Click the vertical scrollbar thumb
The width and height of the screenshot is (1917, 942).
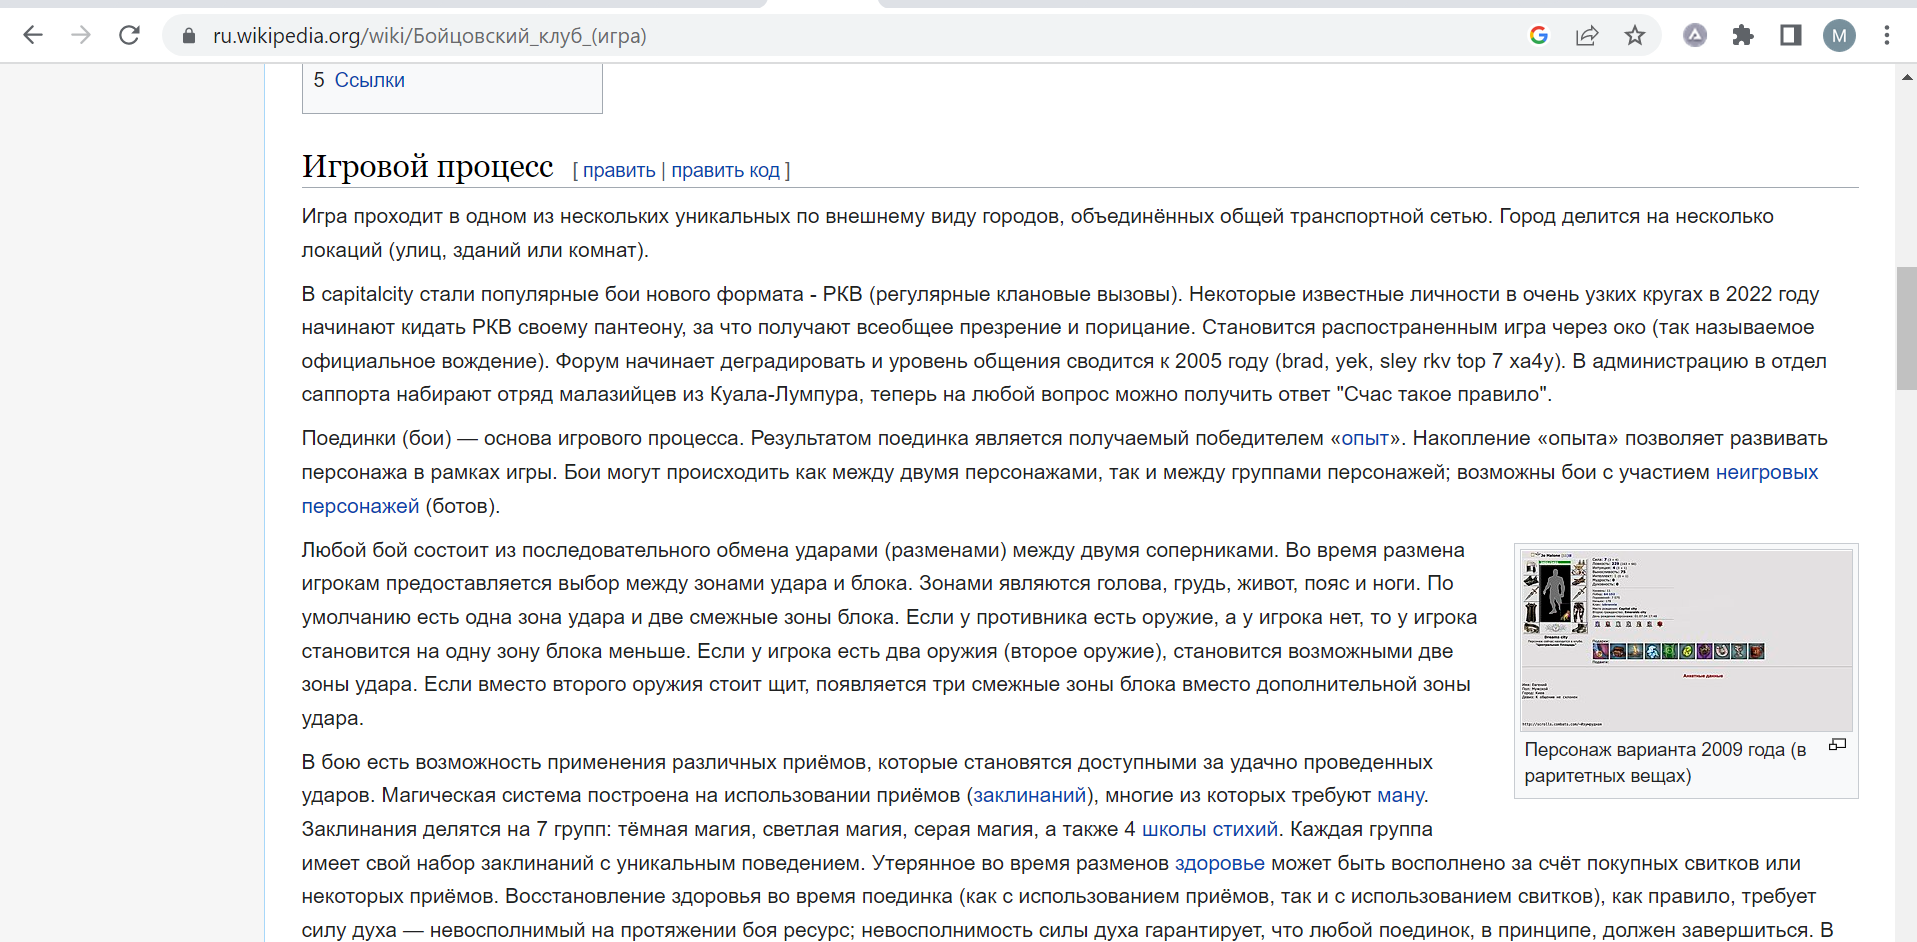pyautogui.click(x=1906, y=328)
